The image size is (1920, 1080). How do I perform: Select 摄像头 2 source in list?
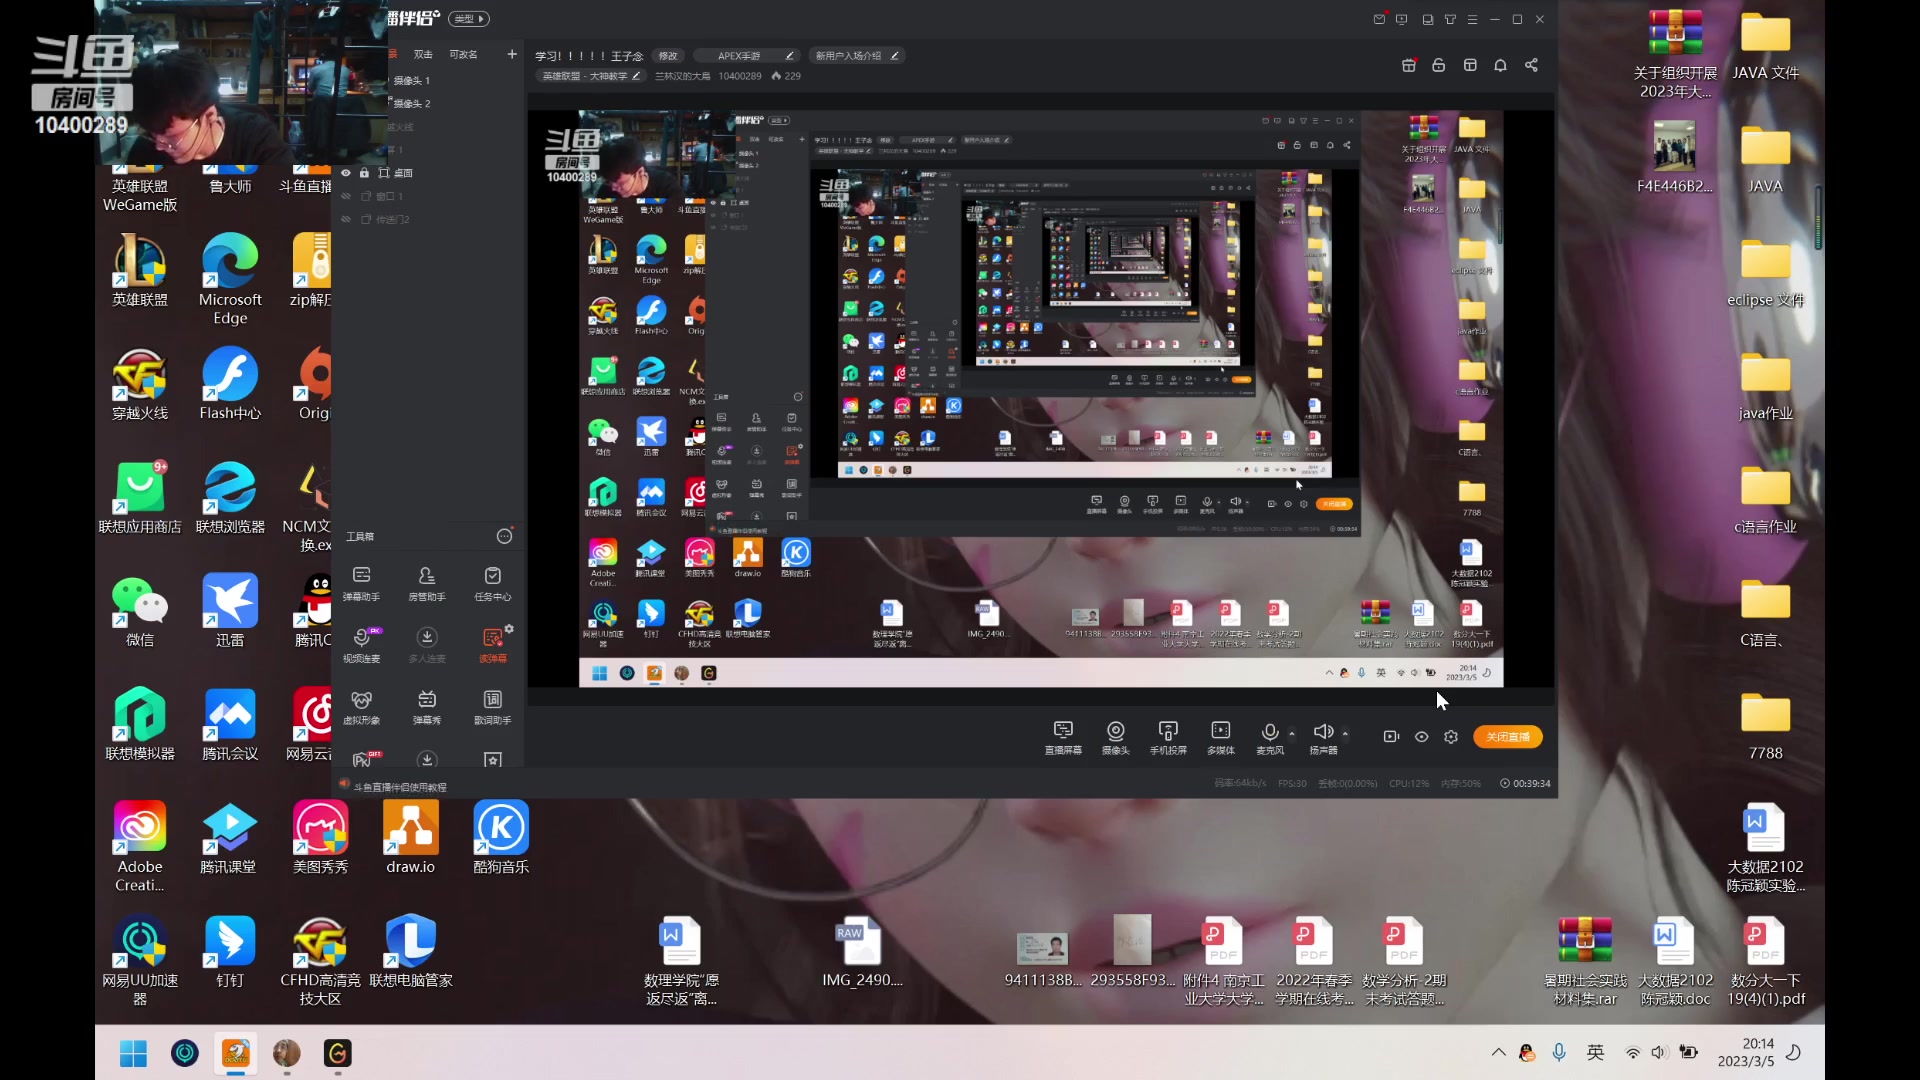411,103
